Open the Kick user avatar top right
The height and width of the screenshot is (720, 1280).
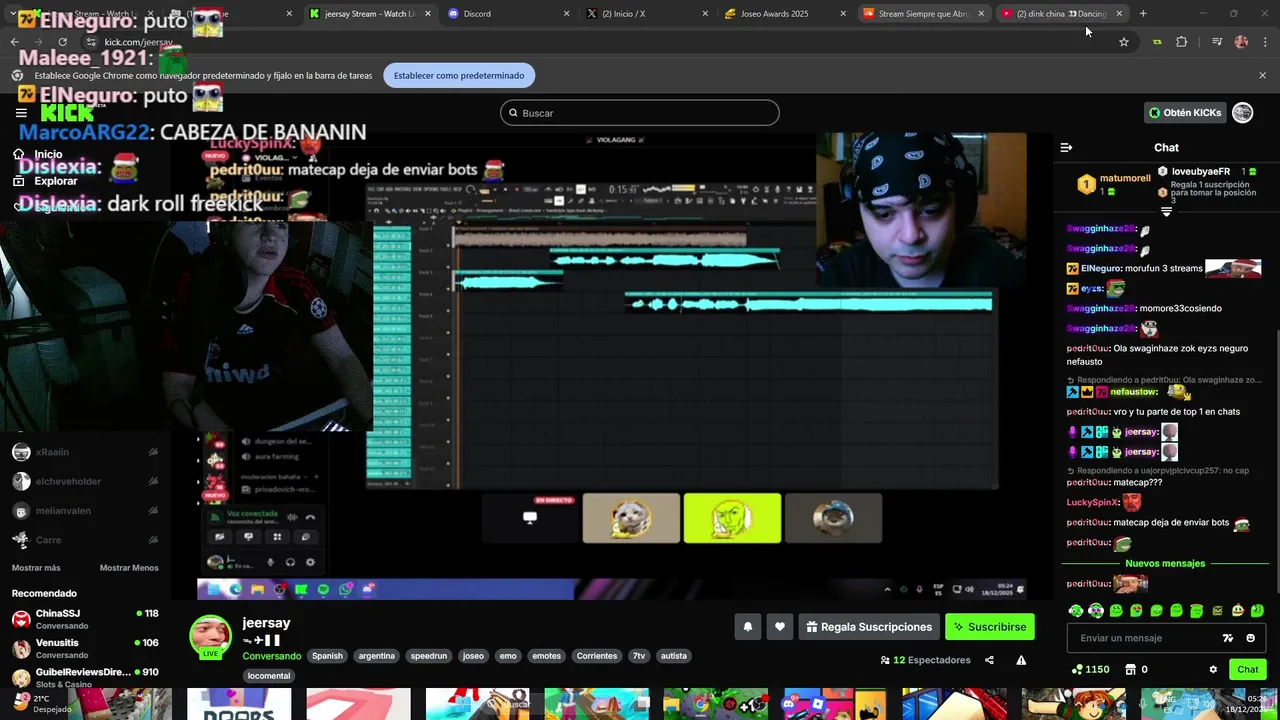click(1242, 113)
